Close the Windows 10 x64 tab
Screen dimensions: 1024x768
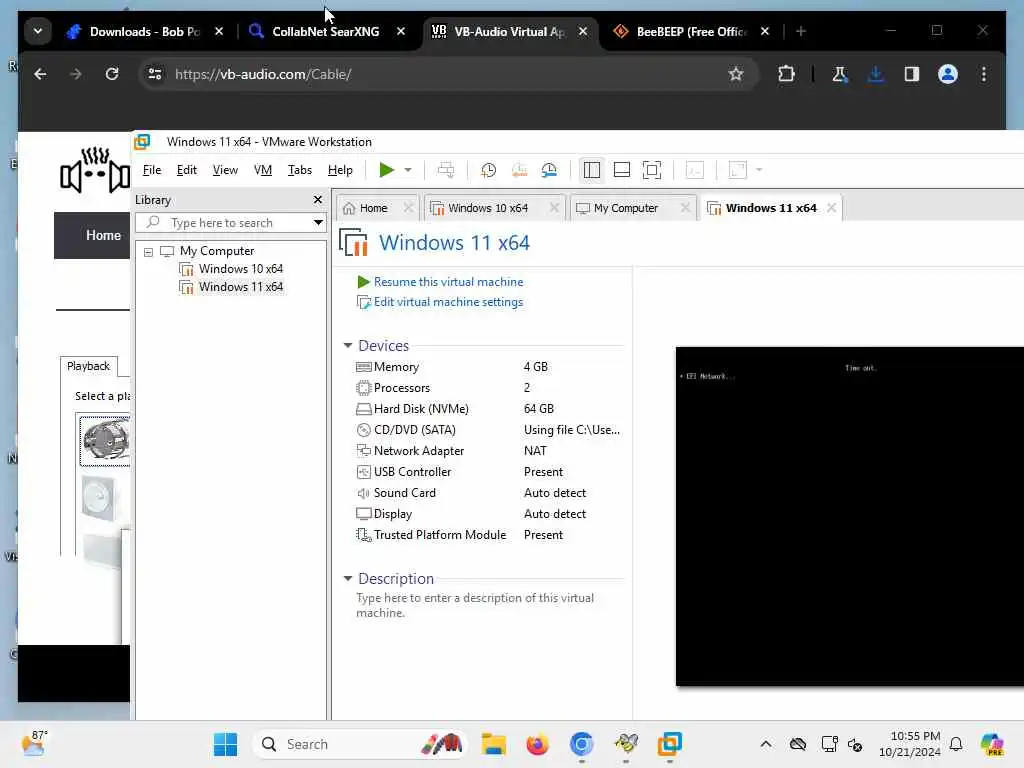(554, 208)
